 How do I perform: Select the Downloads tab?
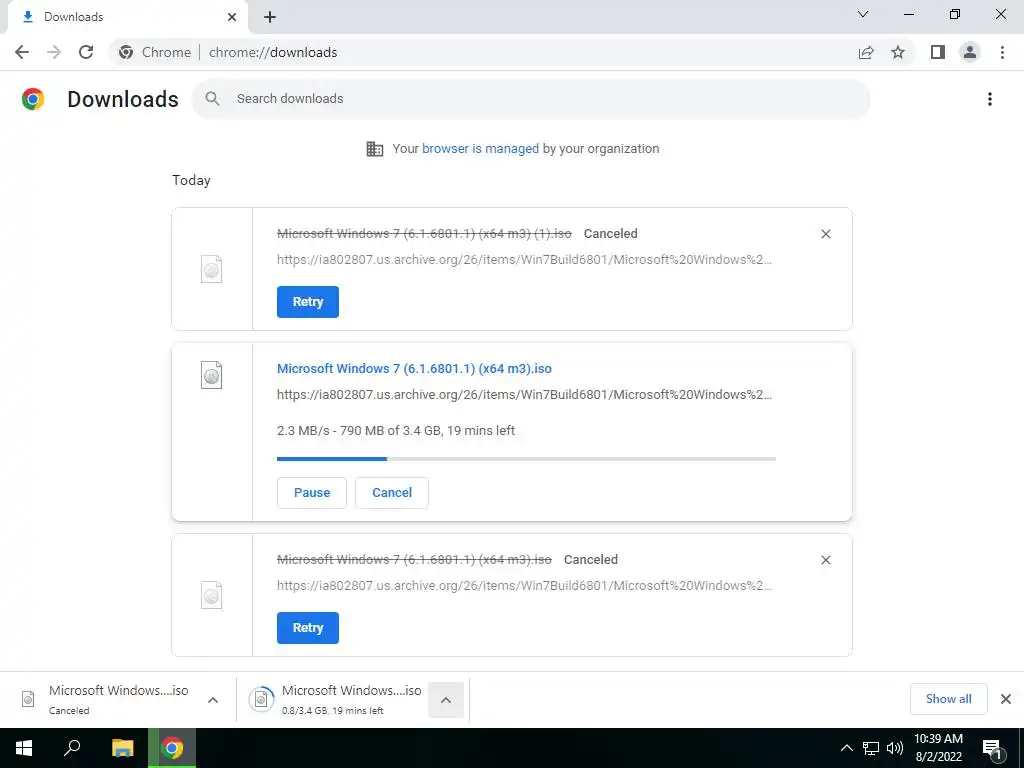pyautogui.click(x=127, y=17)
